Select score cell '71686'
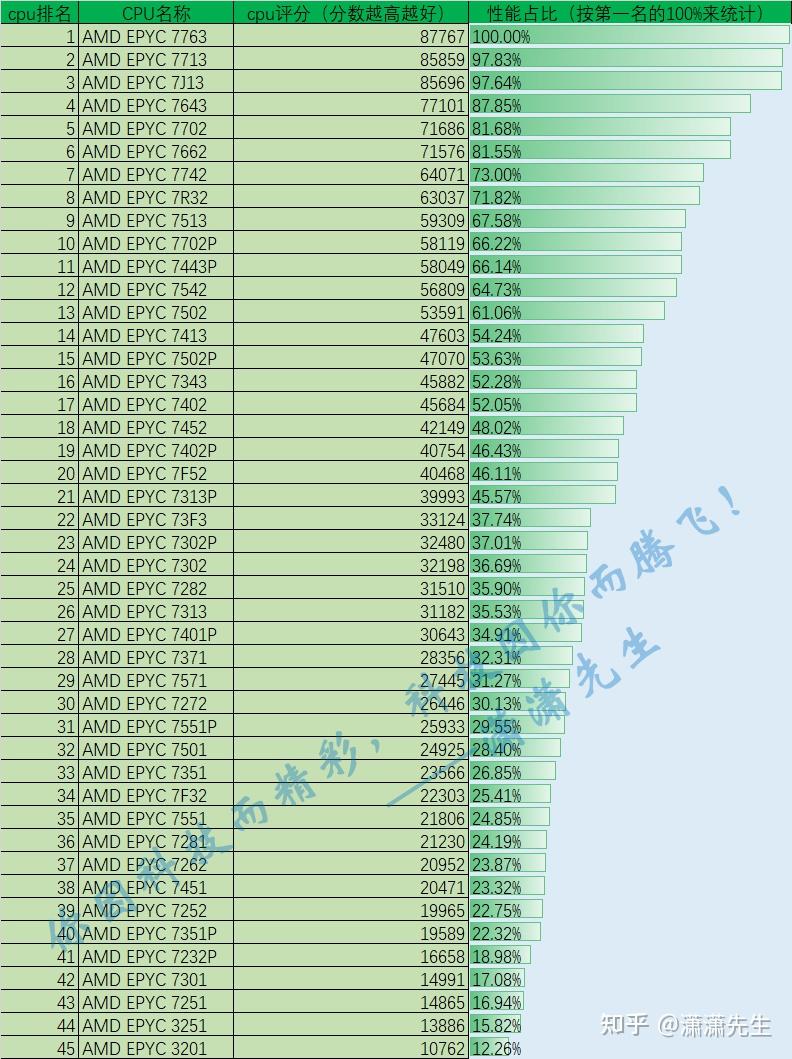This screenshot has width=792, height=1059. [350, 128]
